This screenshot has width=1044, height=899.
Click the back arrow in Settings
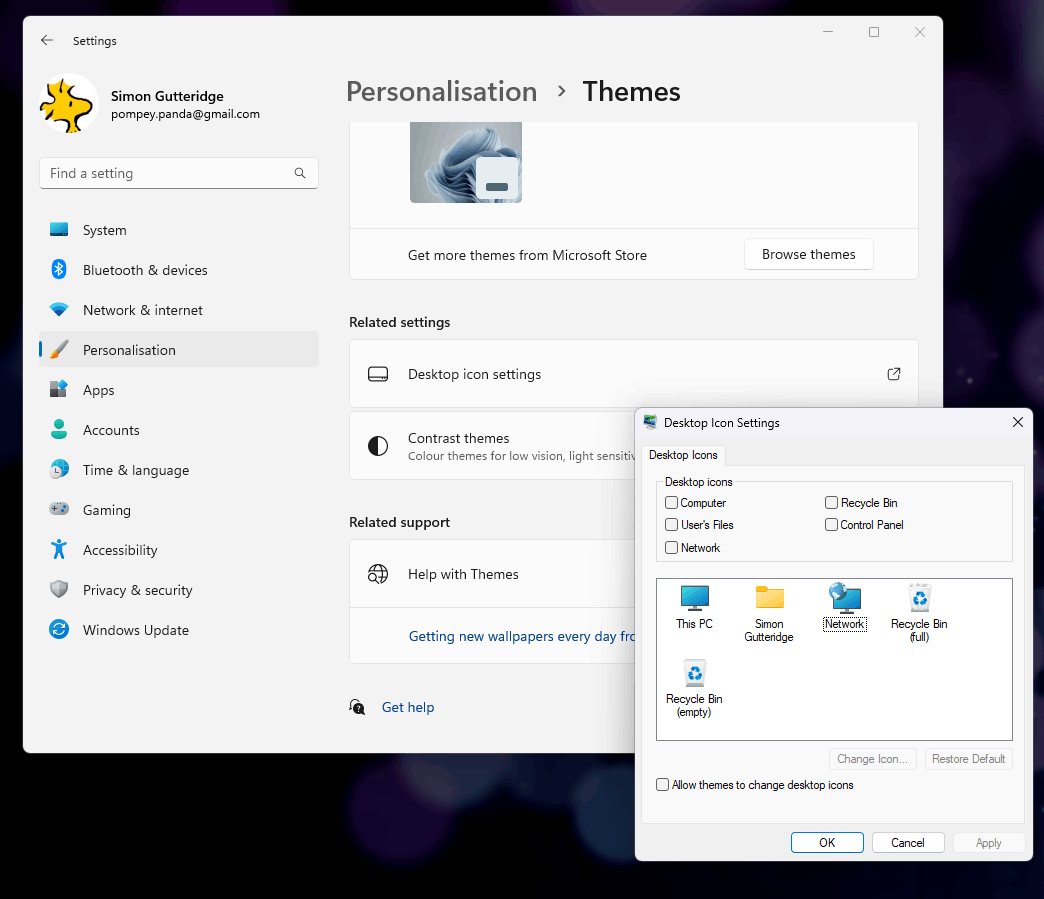pyautogui.click(x=47, y=40)
